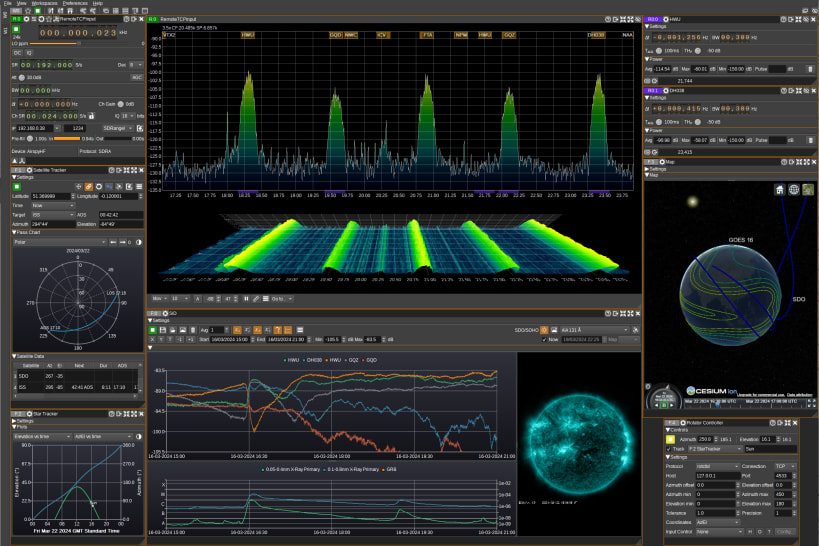Start or stop RemoteTCPInput device acquisition

point(16,29)
